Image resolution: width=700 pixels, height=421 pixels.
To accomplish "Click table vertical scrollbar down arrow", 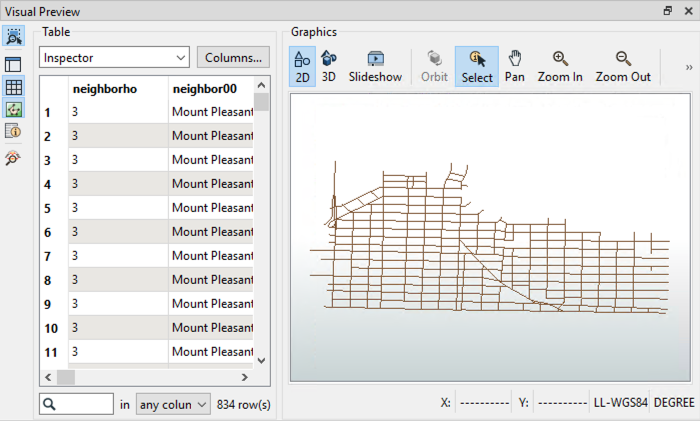I will coord(262,361).
